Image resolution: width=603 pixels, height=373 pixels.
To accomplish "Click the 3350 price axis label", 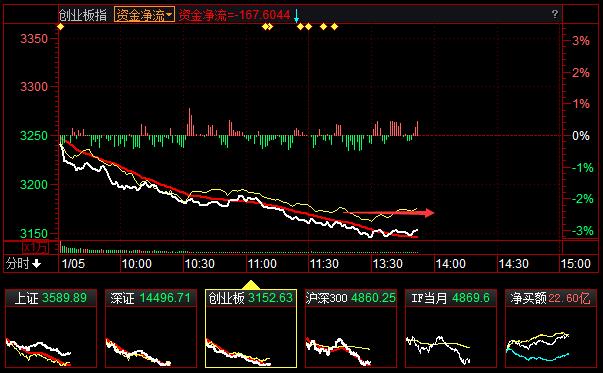I will (34, 38).
